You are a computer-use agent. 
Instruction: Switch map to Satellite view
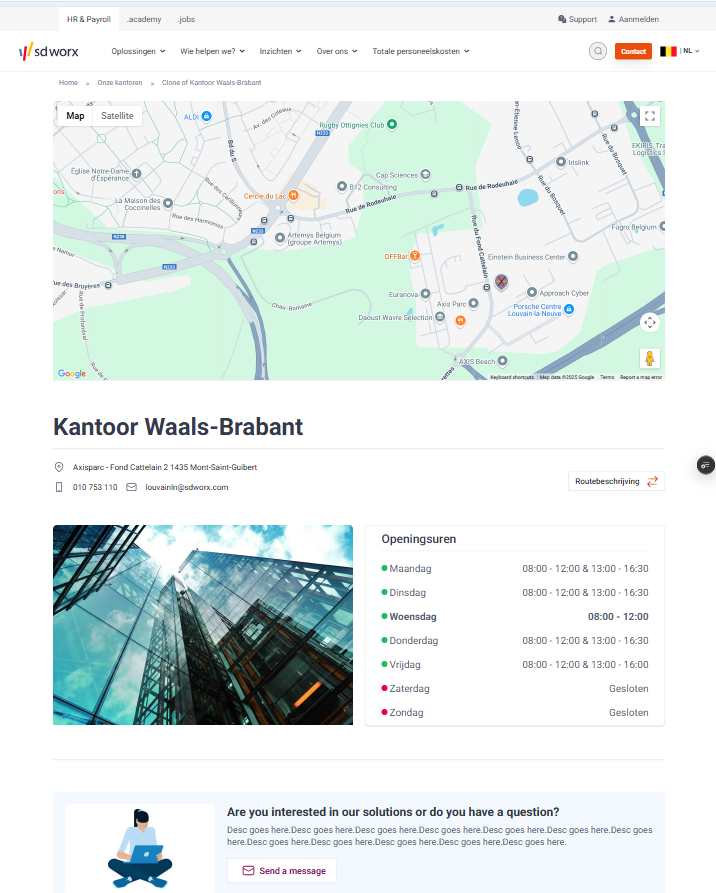pyautogui.click(x=117, y=116)
